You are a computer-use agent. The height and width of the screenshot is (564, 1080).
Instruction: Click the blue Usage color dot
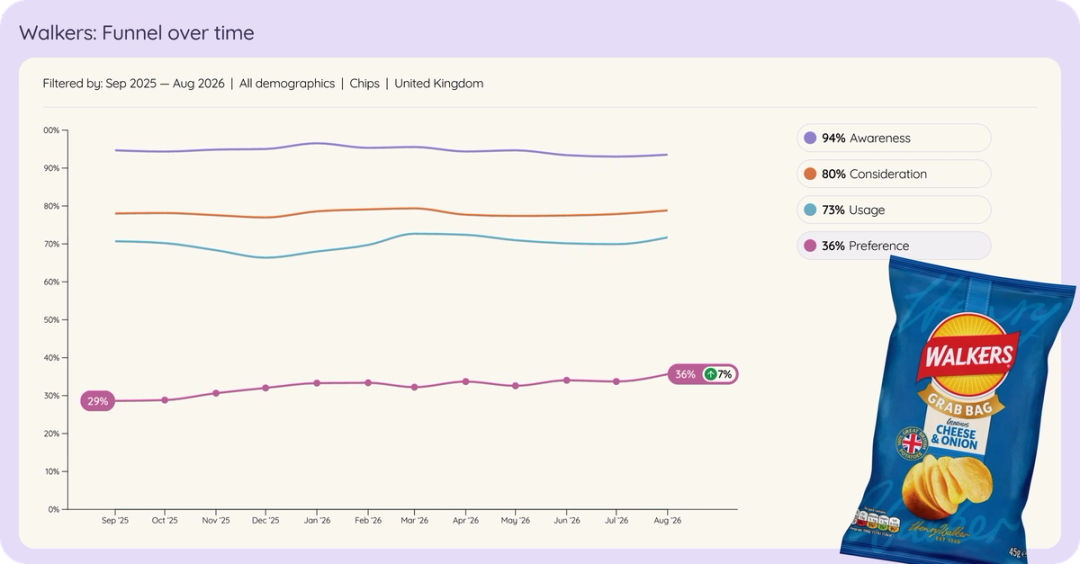point(810,209)
